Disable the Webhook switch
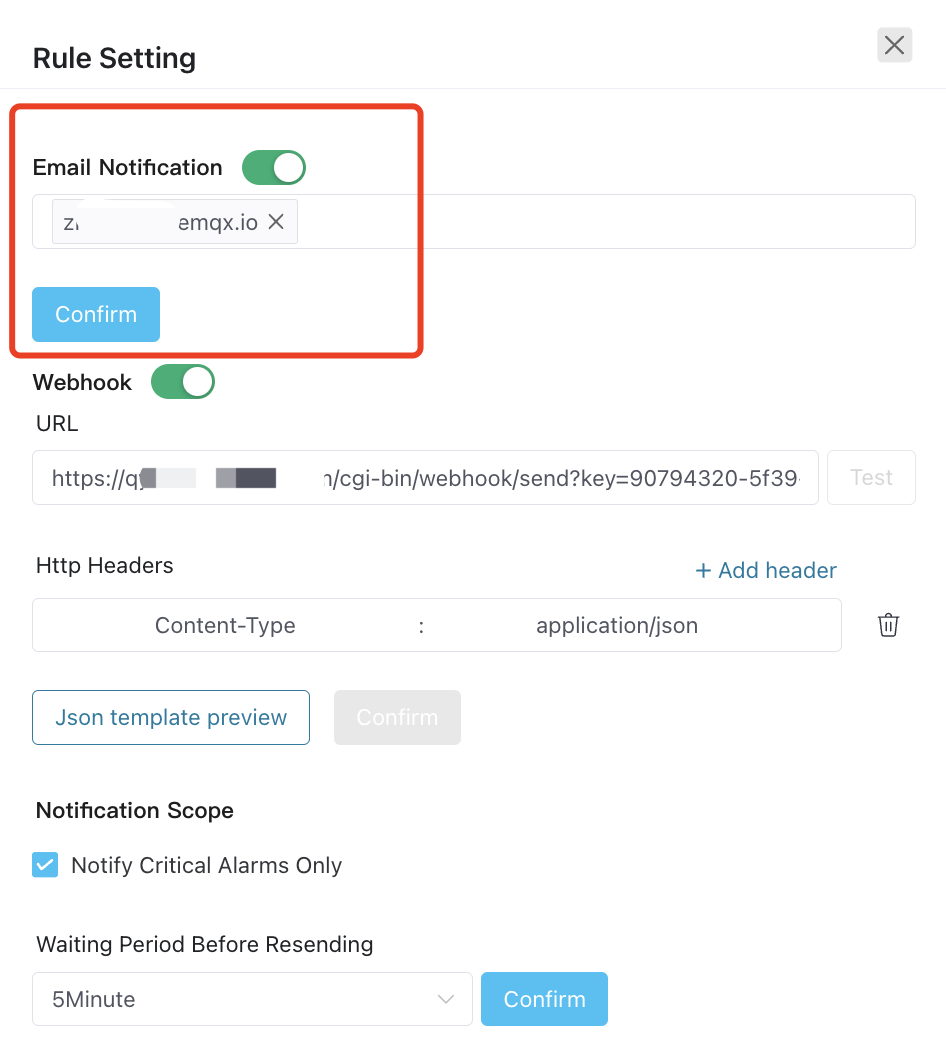946x1050 pixels. coord(183,382)
